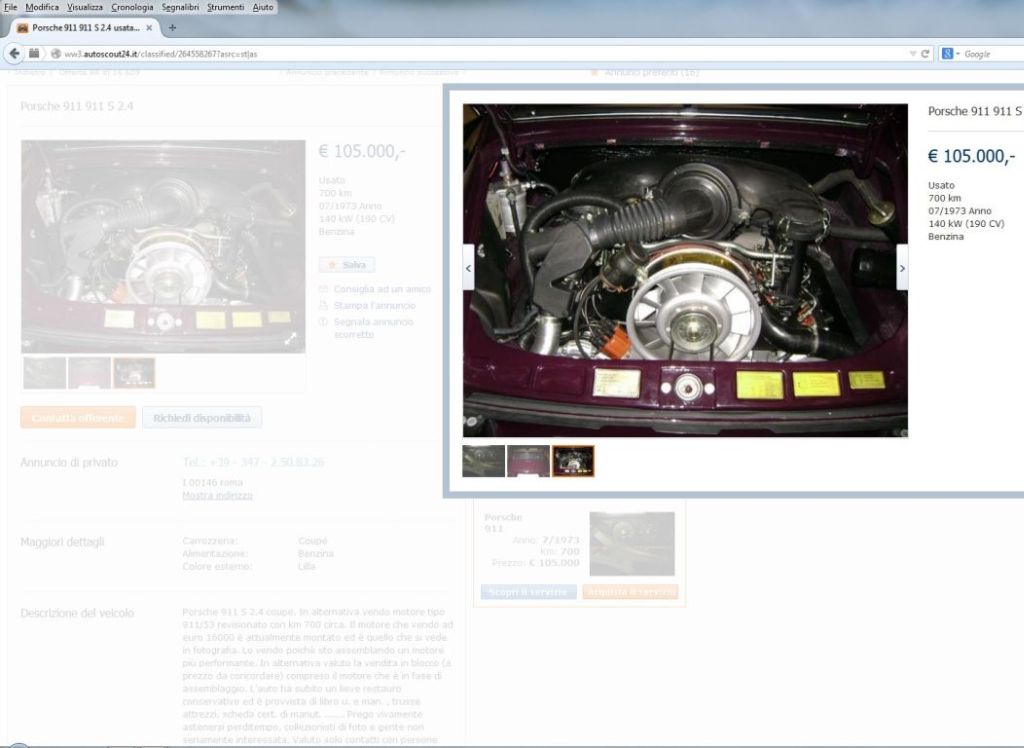Open the first thumbnail in the dimmed listing

(x=44, y=373)
